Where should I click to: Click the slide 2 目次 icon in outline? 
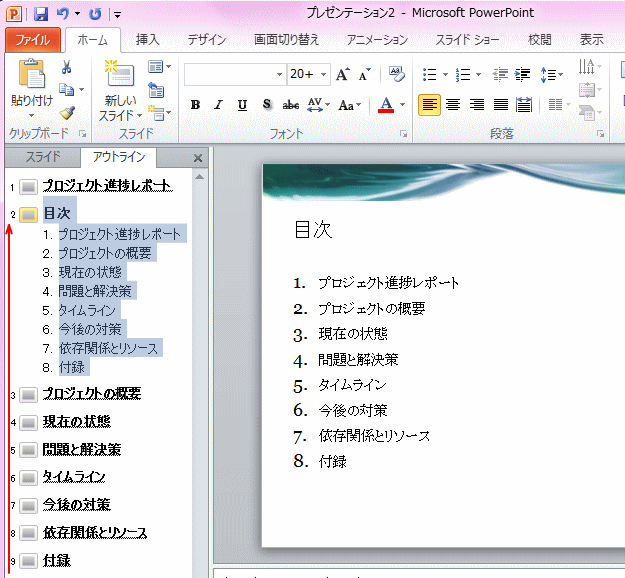point(28,214)
